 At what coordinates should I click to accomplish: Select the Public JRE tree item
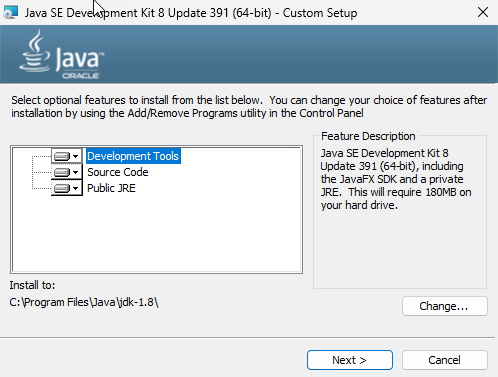tap(111, 188)
